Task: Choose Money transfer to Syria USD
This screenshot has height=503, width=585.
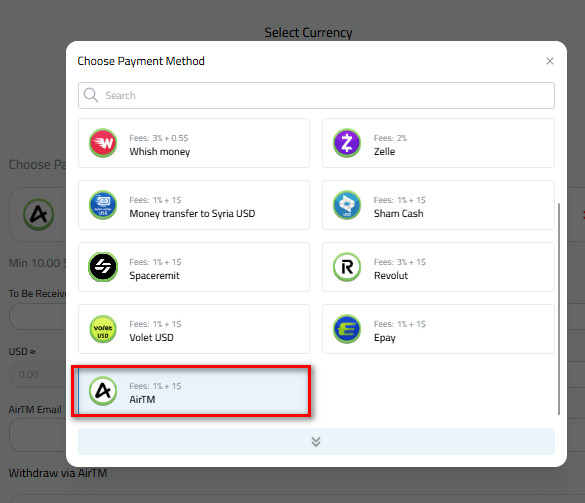Action: 194,205
